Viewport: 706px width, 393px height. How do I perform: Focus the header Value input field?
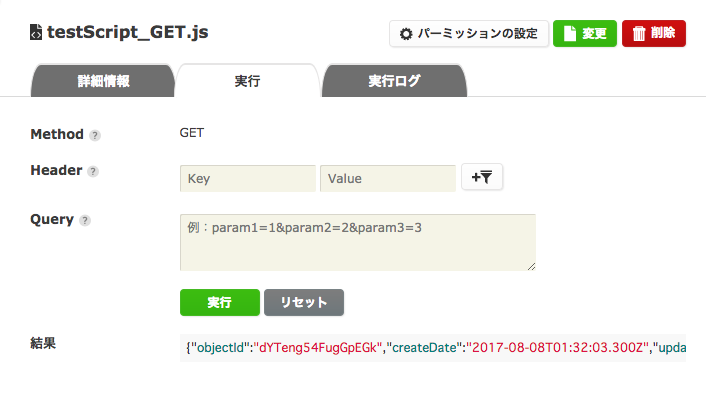(388, 178)
